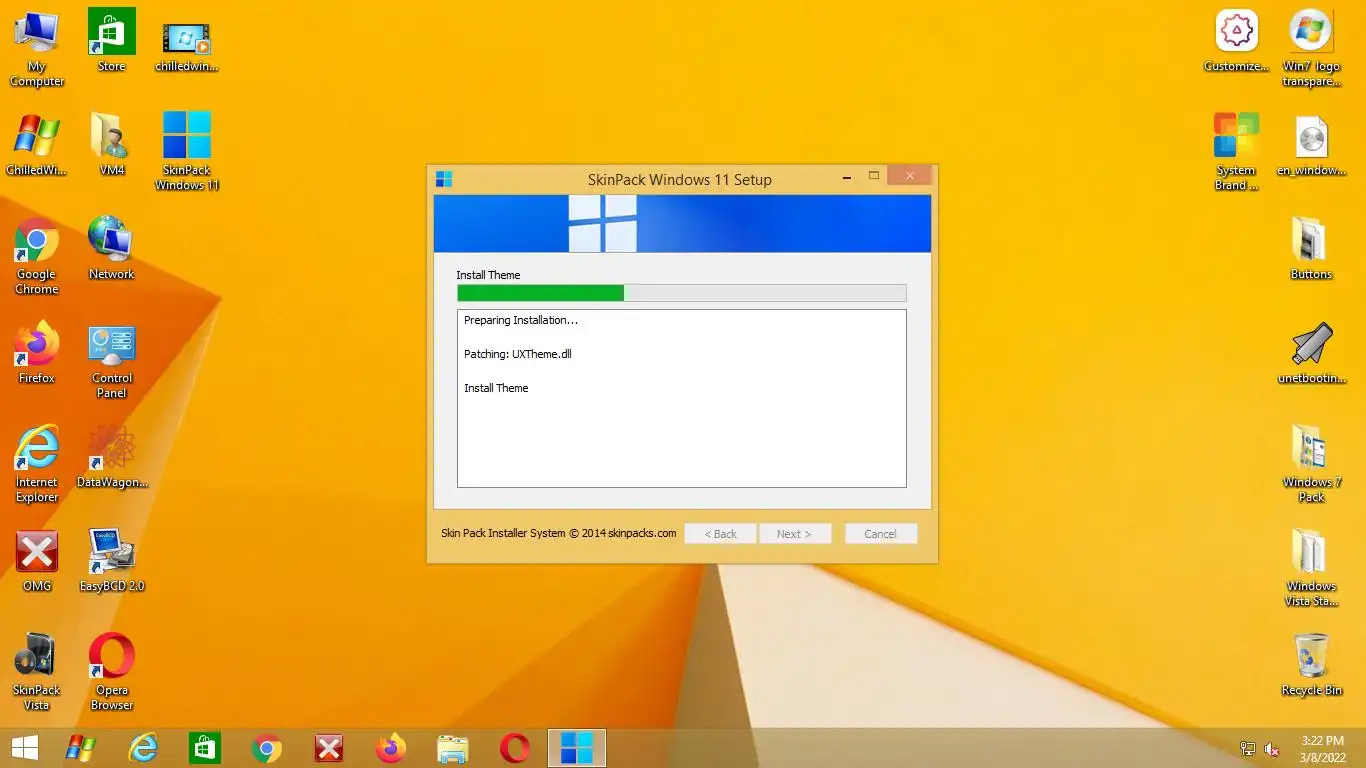Select the chilledwin video file icon

click(x=187, y=45)
